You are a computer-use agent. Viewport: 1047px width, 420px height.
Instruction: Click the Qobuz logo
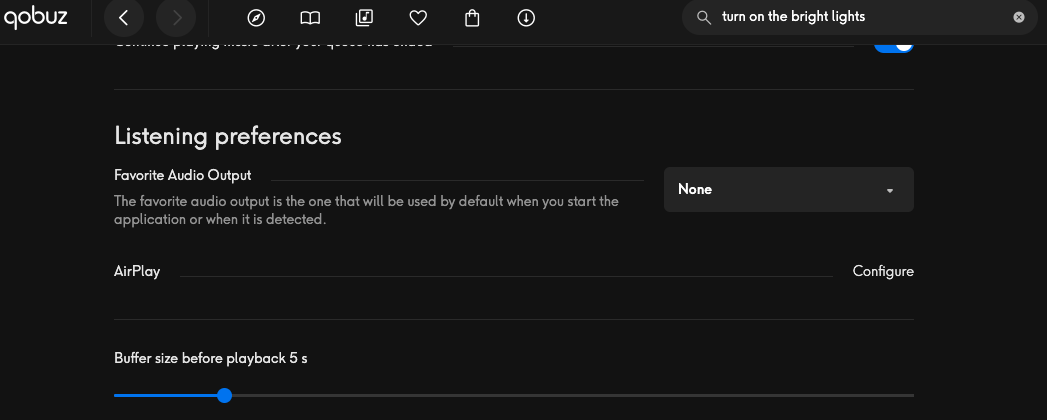coord(35,17)
